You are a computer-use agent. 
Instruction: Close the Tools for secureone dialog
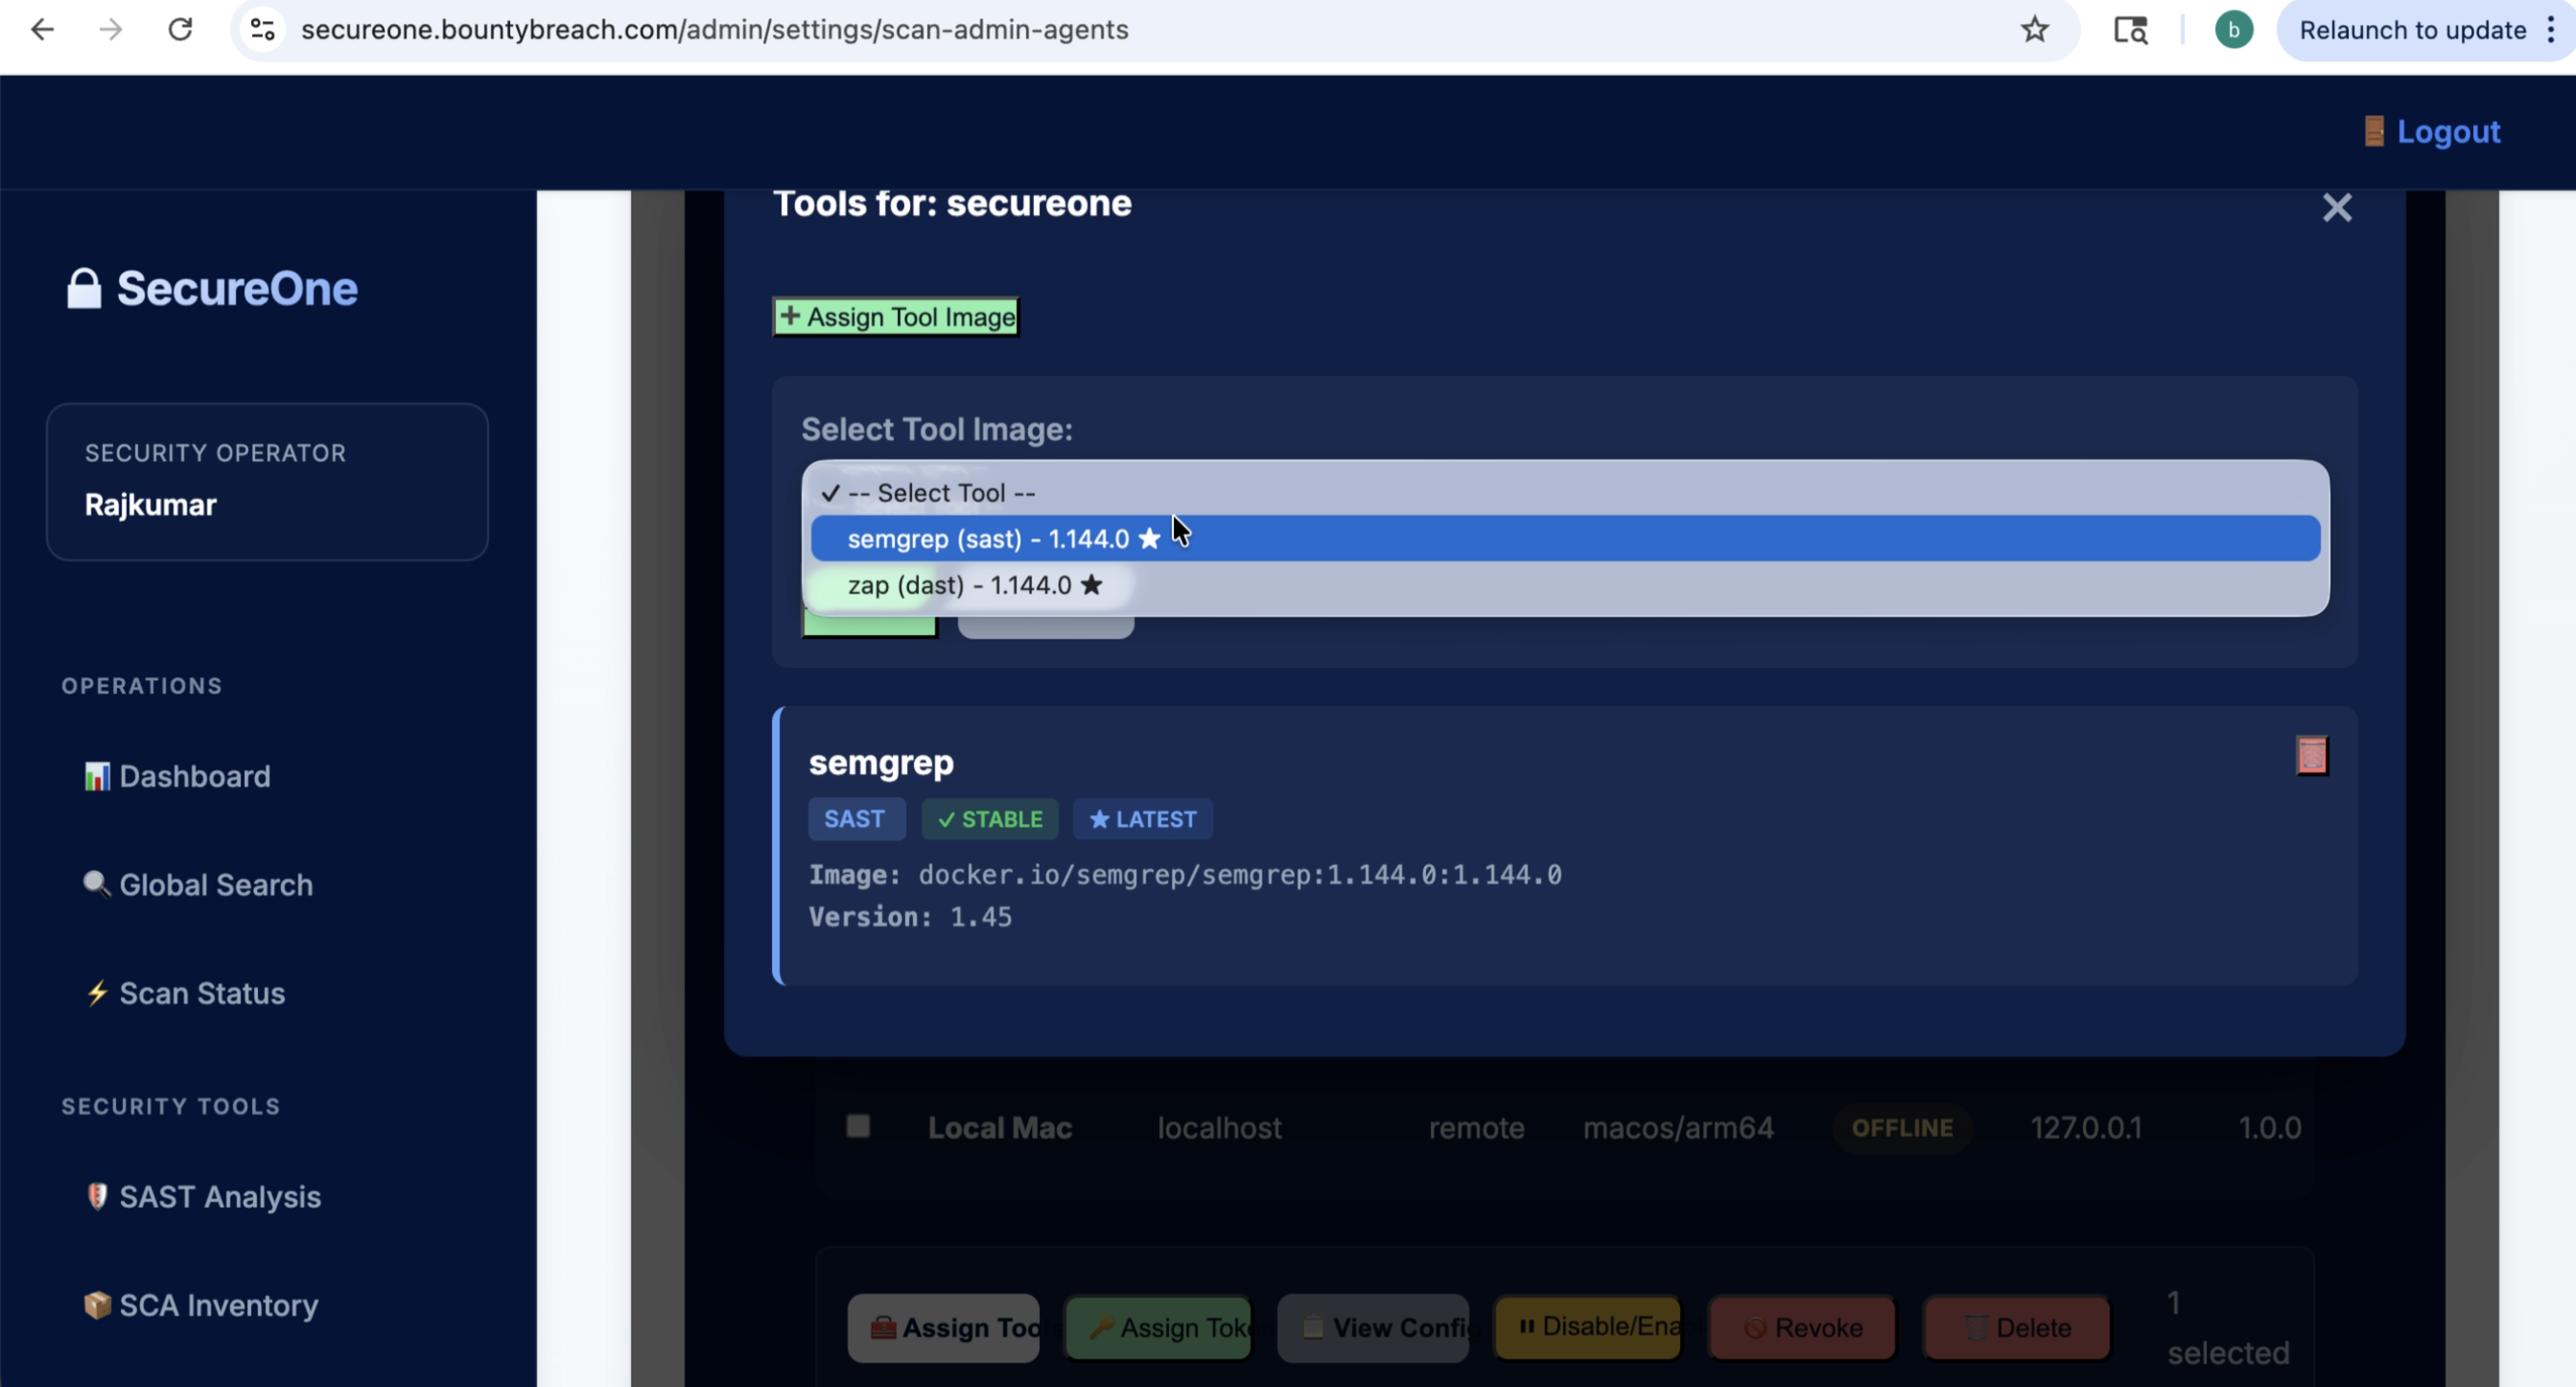coord(2337,207)
